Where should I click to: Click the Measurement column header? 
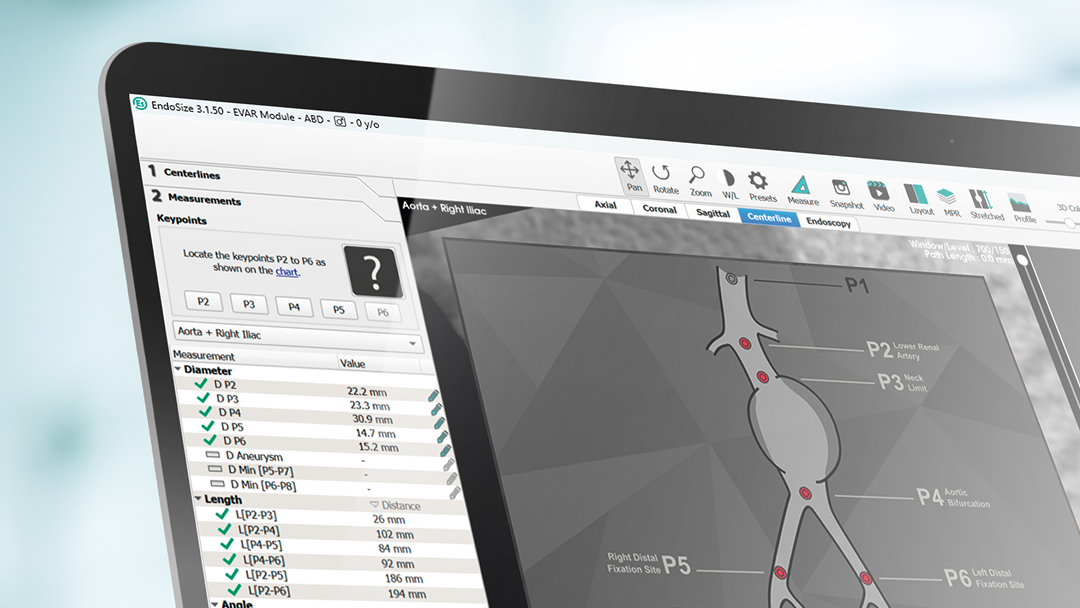(x=255, y=358)
